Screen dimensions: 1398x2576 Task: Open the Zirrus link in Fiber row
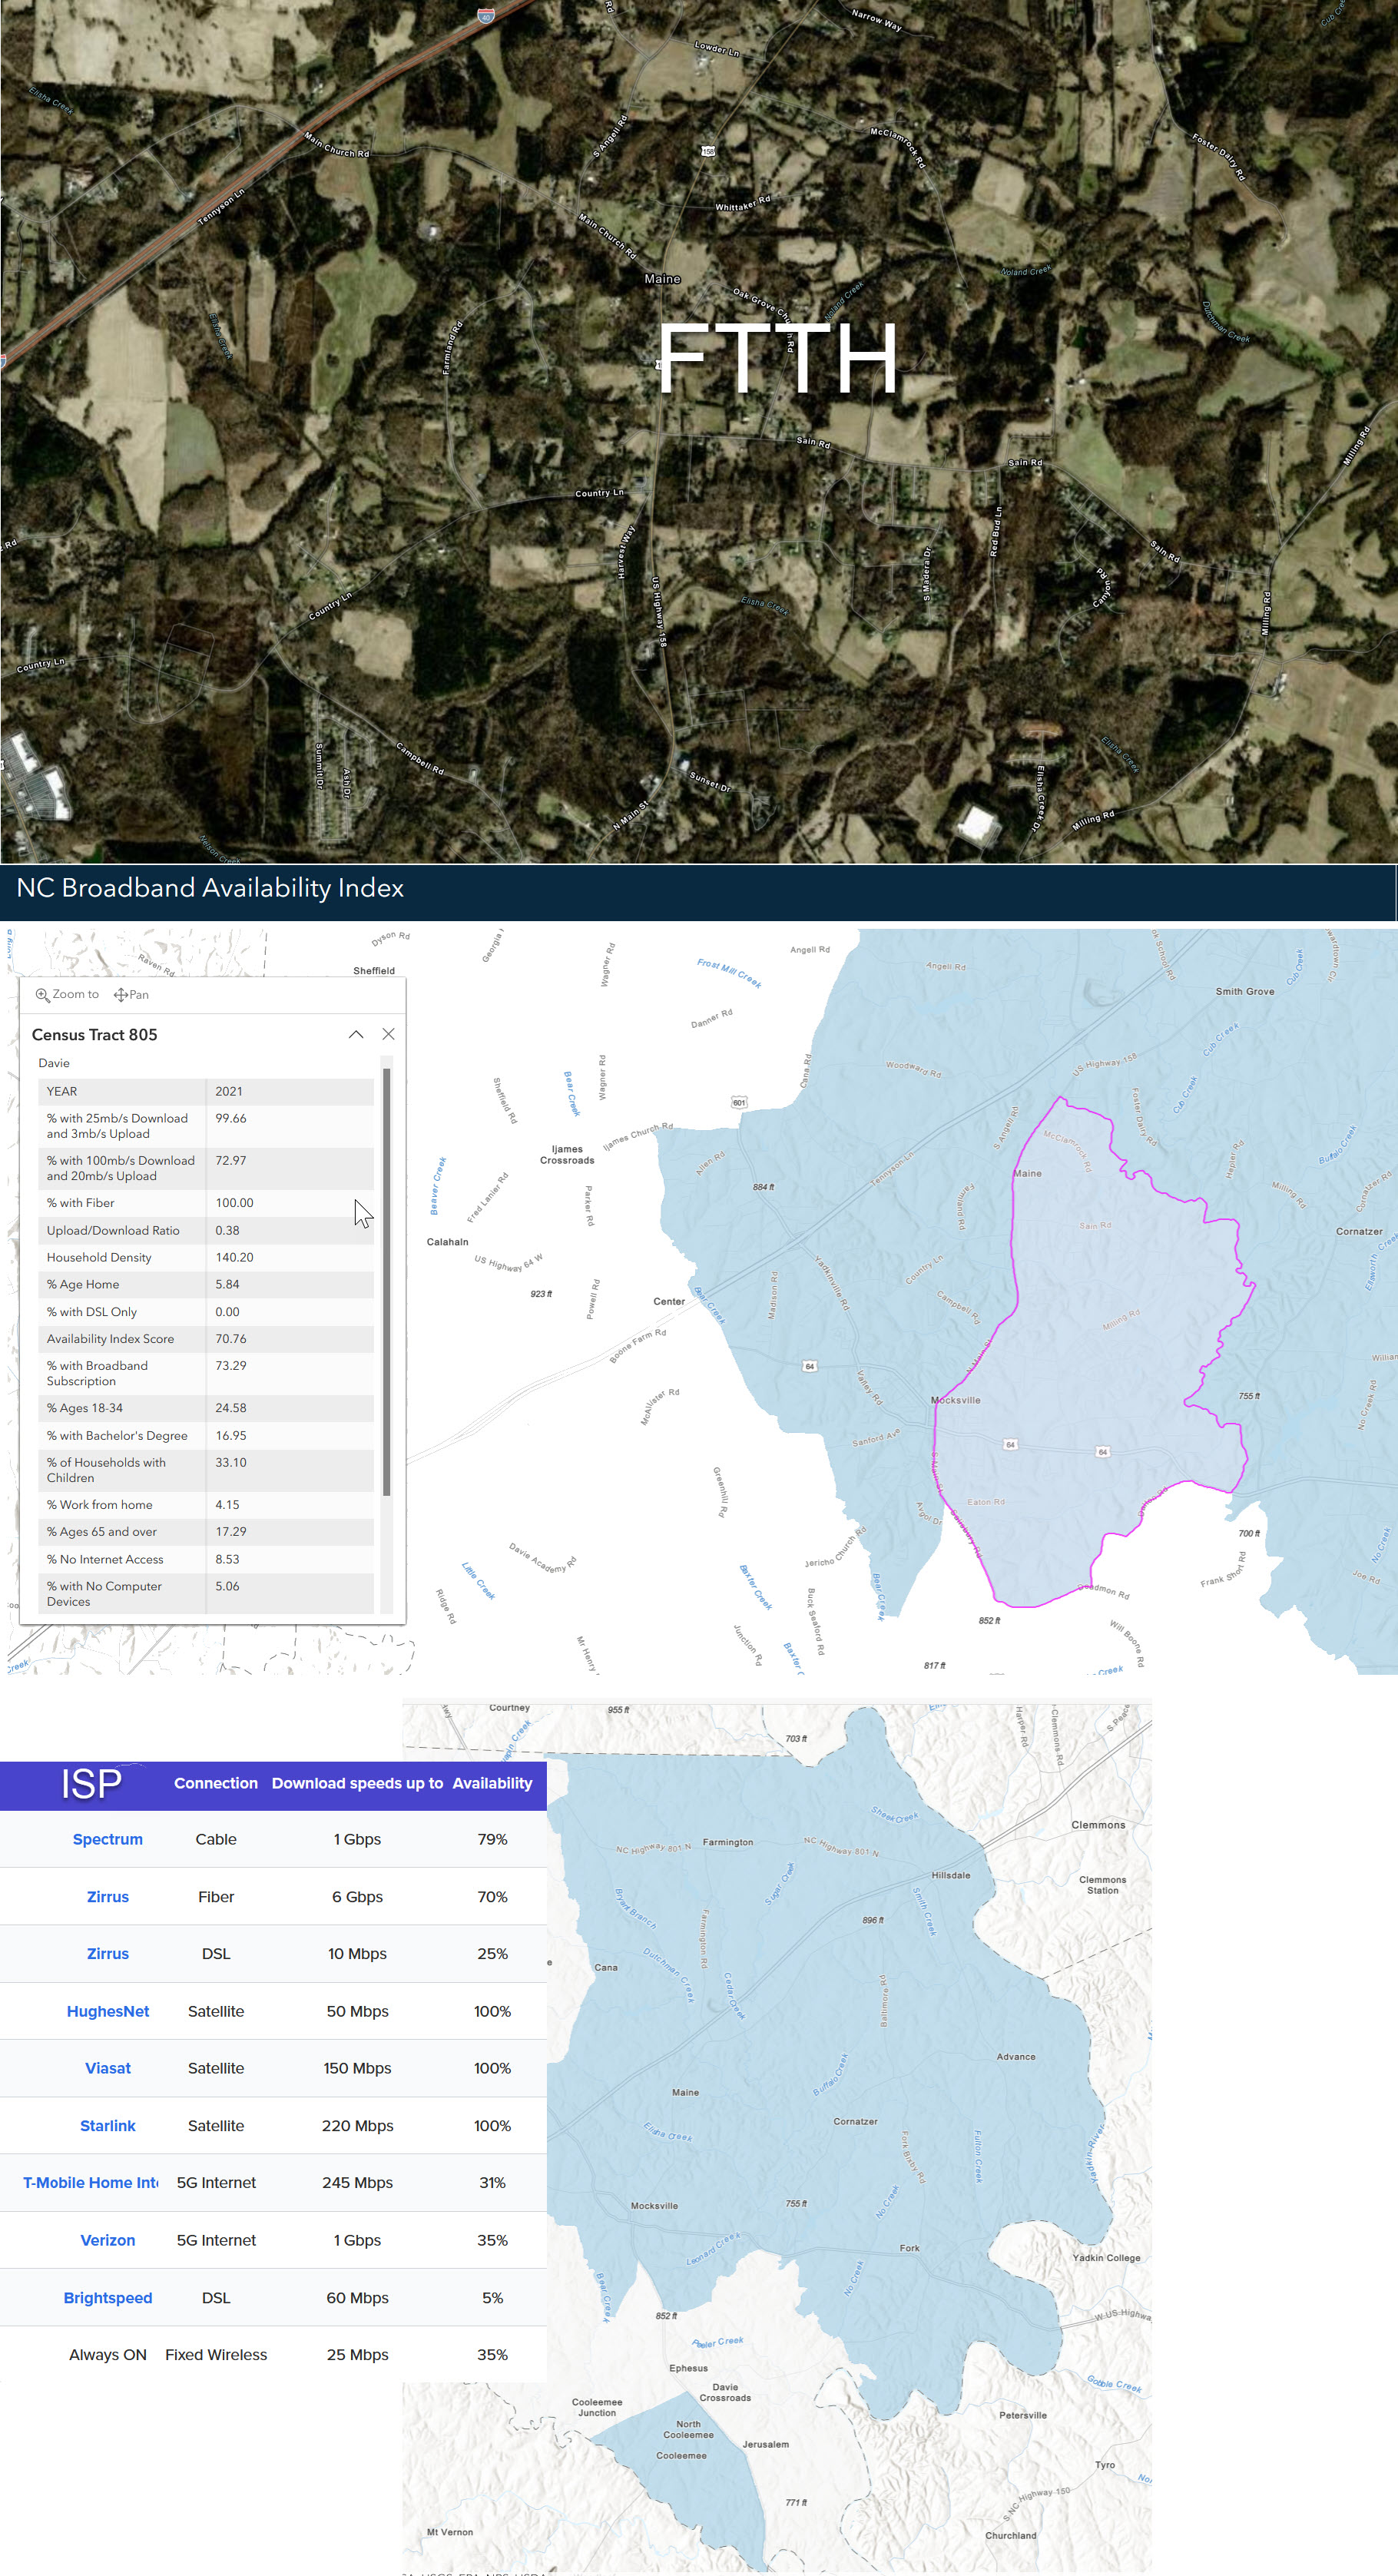108,1897
